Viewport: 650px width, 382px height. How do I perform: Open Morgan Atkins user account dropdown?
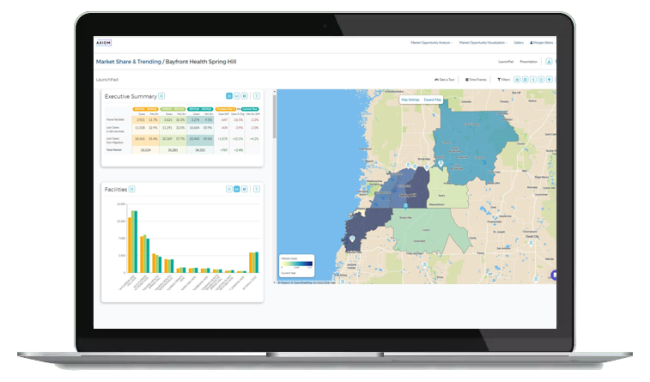click(542, 43)
